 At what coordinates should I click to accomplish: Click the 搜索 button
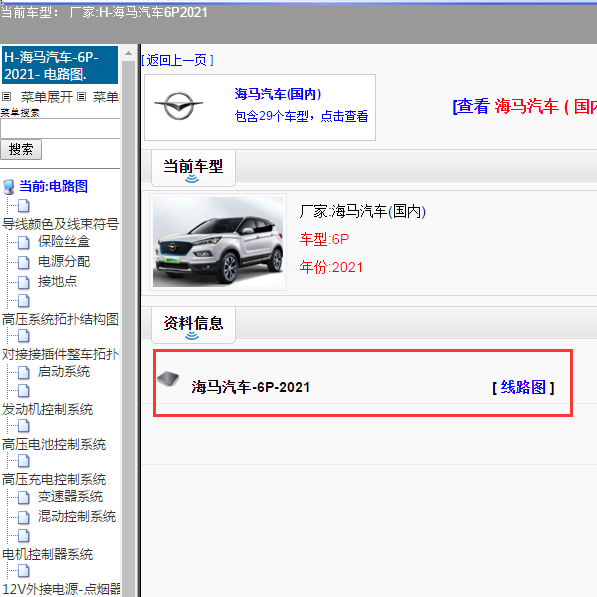(x=21, y=150)
